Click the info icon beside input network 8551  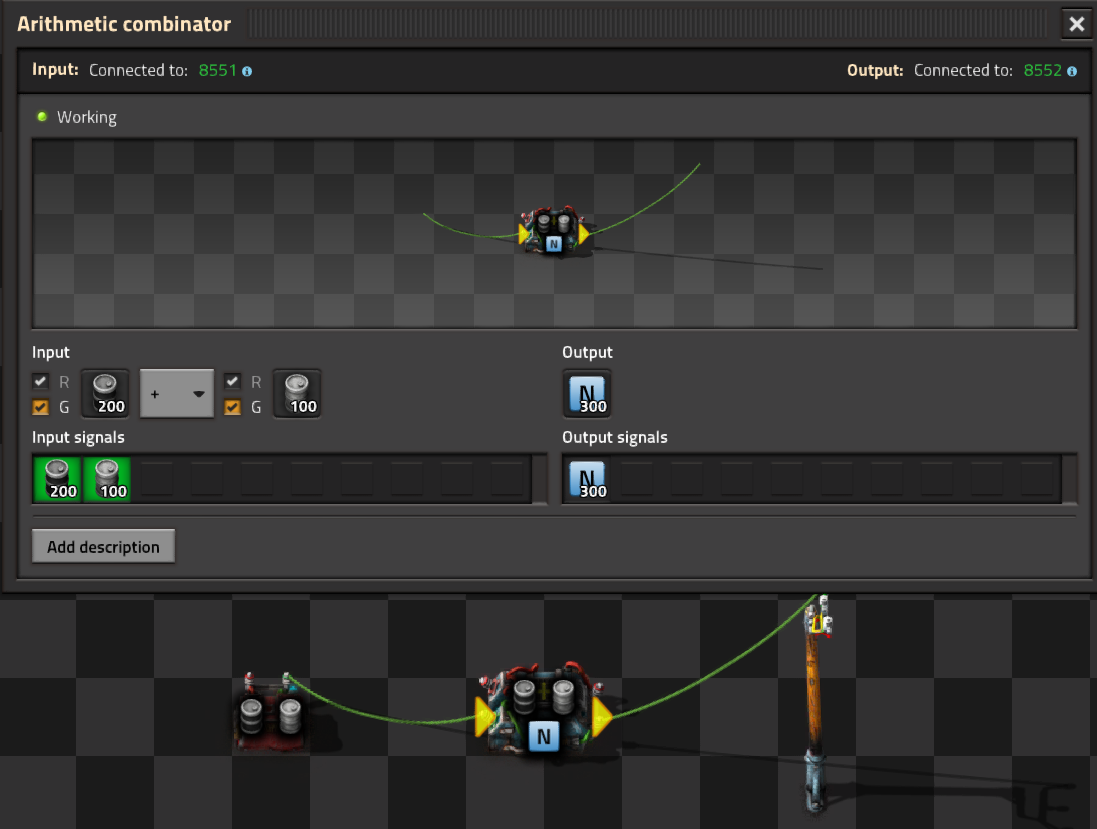point(247,71)
